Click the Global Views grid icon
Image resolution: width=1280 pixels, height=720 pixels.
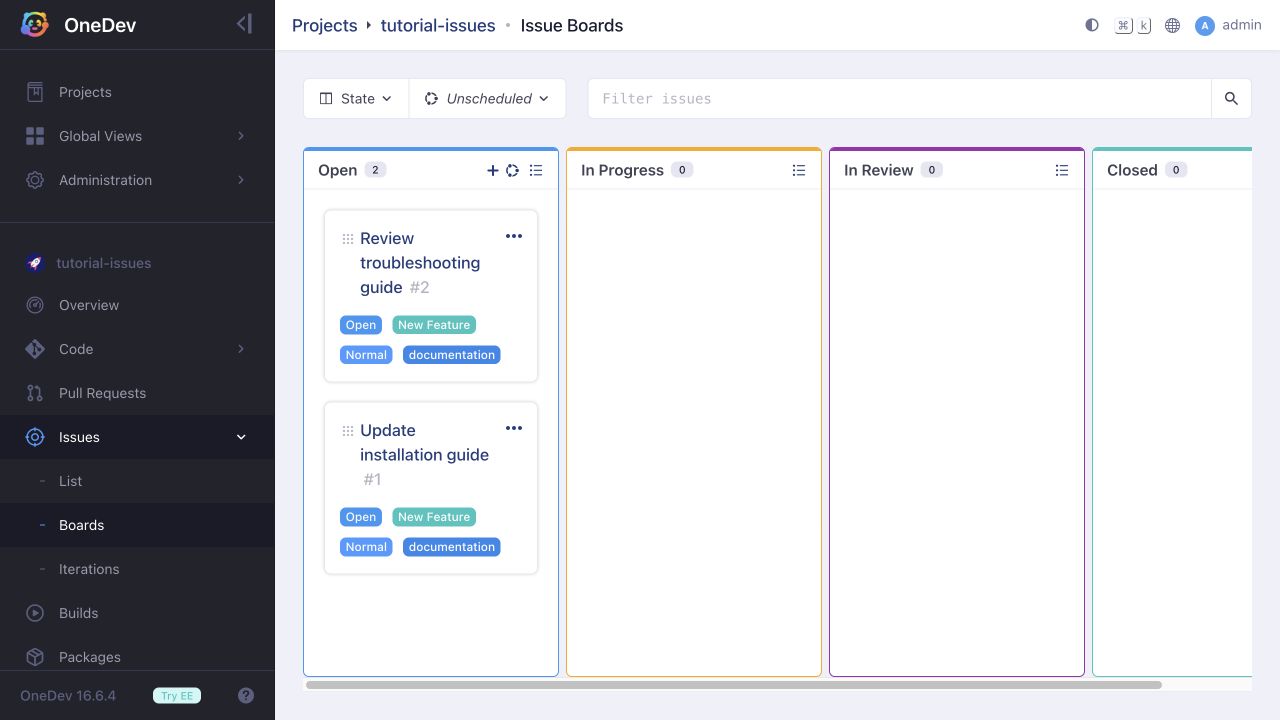(35, 136)
